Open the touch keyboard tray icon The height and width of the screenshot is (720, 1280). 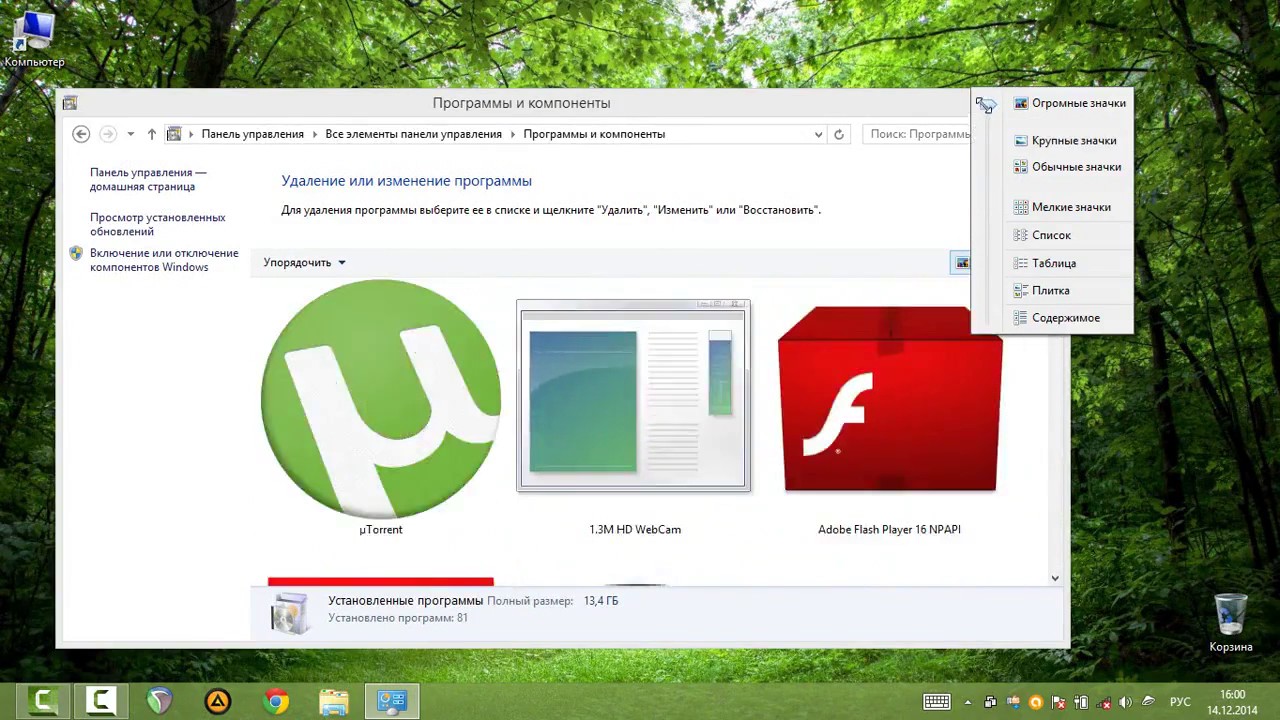[x=937, y=701]
